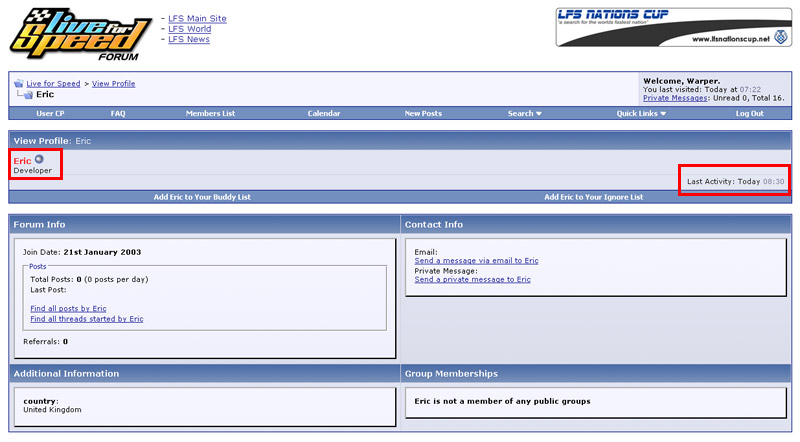Click the Welcome, Warper. text
The width and height of the screenshot is (800, 442).
pos(681,81)
